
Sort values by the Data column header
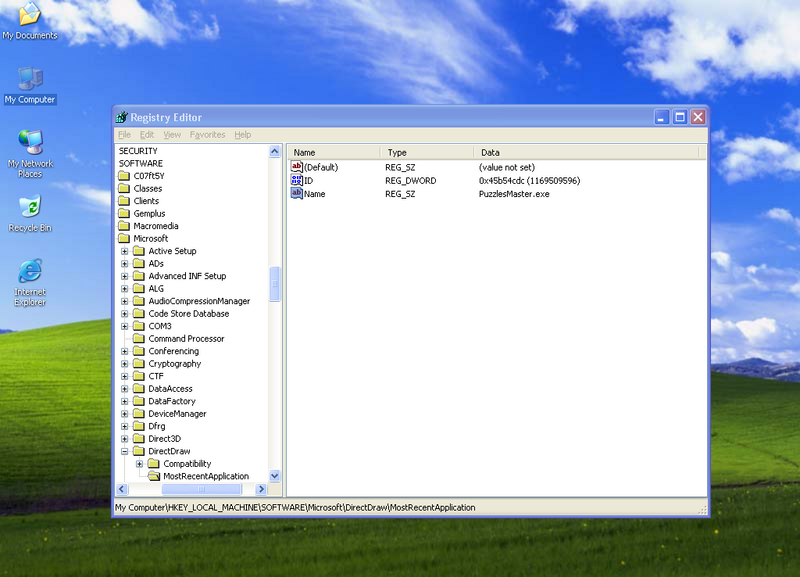(586, 153)
